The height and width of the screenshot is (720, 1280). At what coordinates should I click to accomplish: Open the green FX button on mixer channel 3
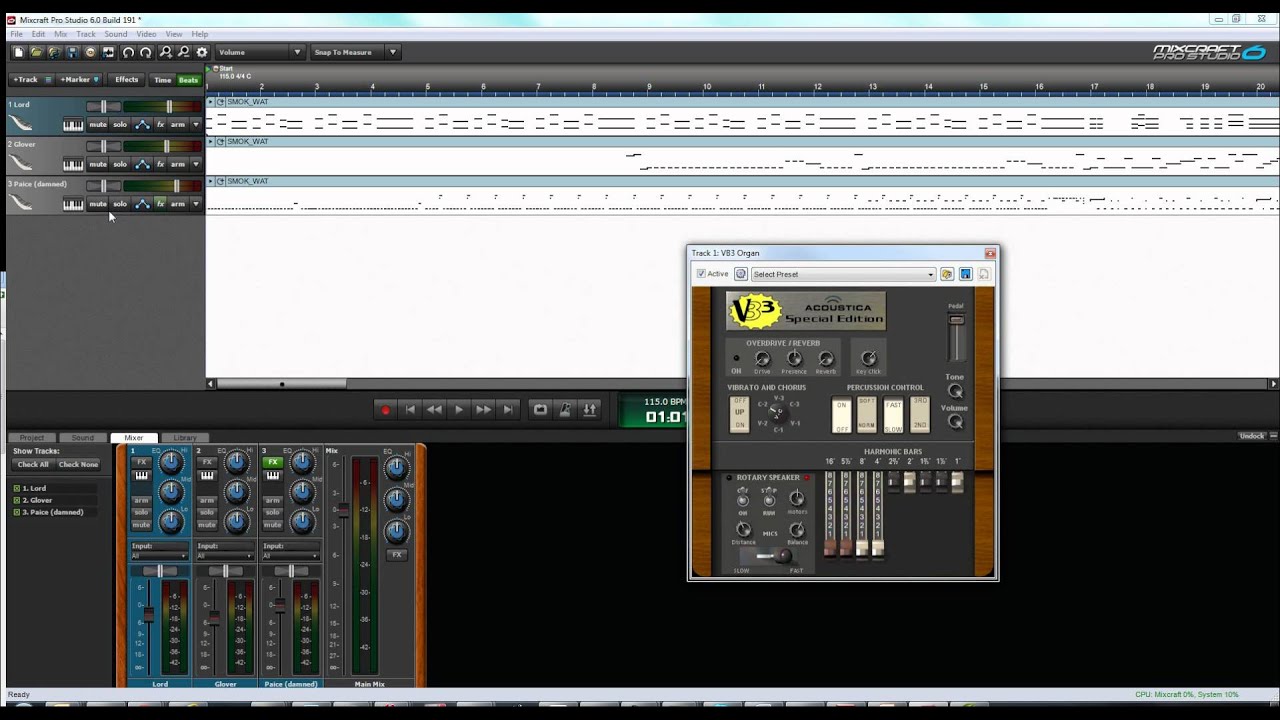click(272, 462)
